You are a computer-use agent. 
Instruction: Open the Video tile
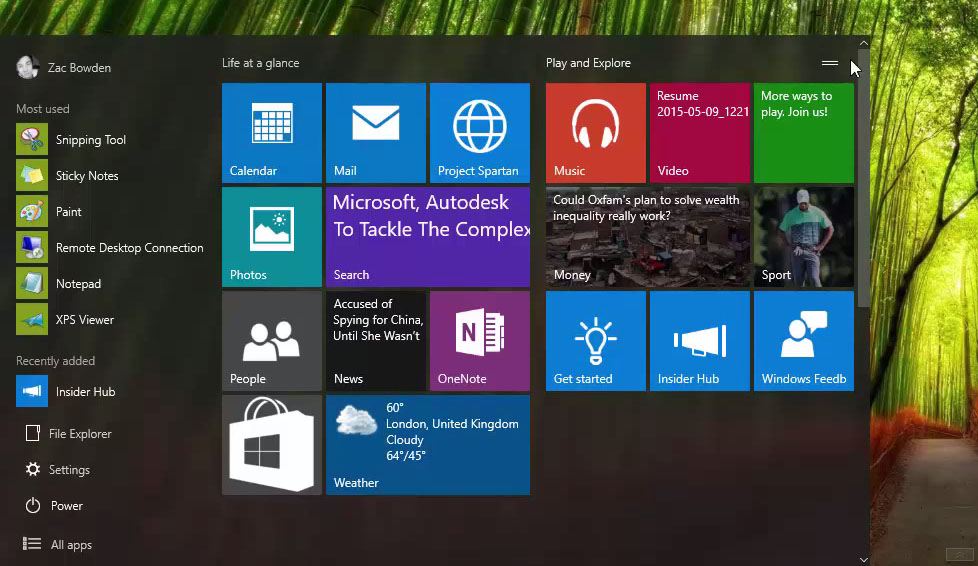pos(700,133)
